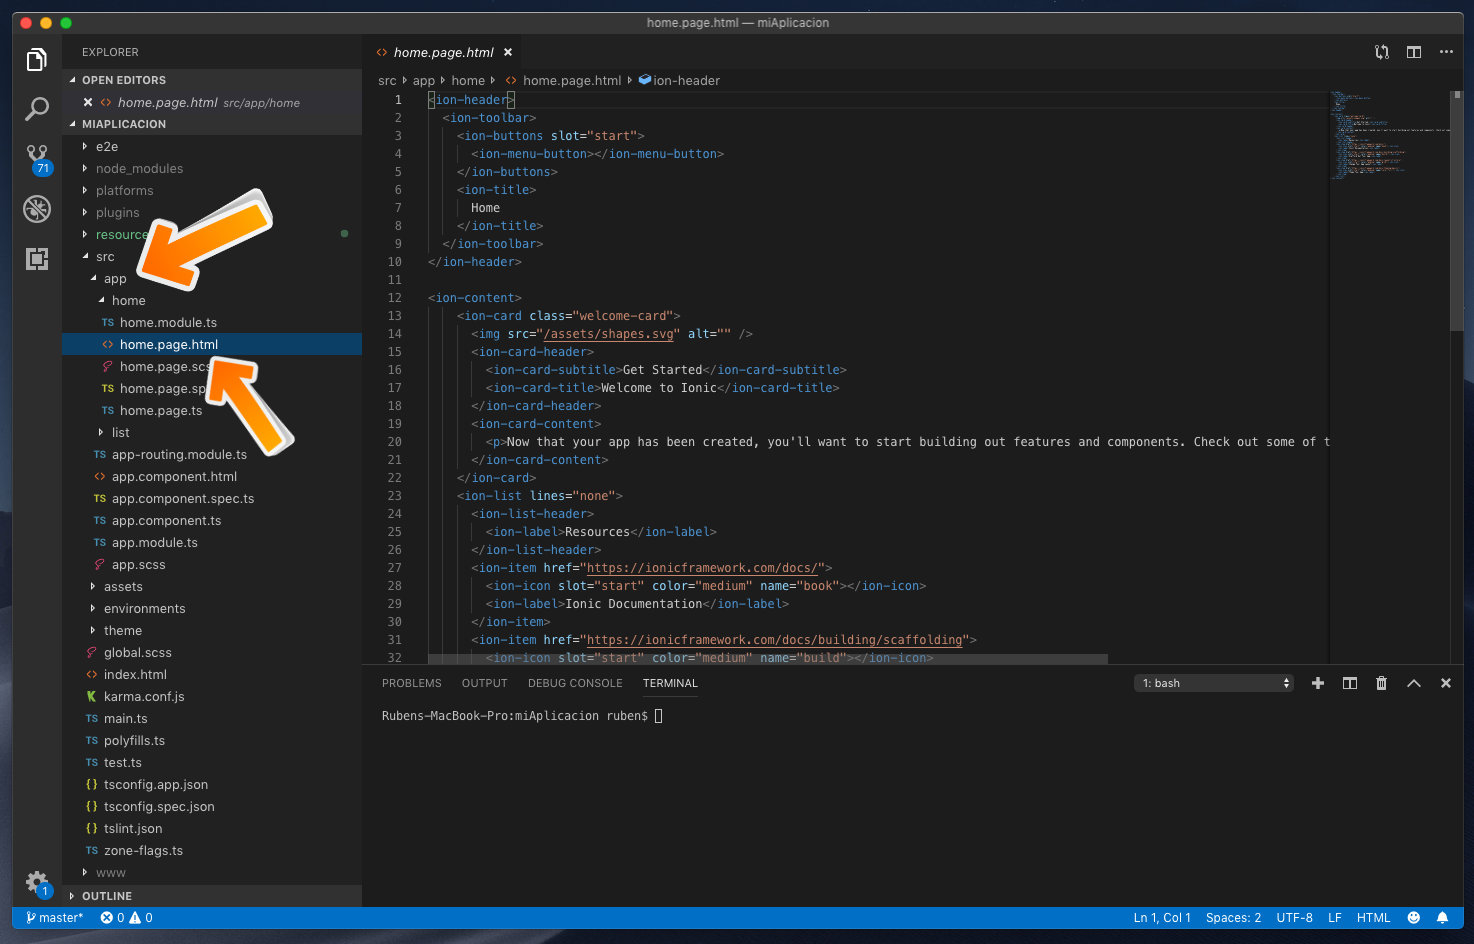The height and width of the screenshot is (944, 1474).
Task: Select the Explorer icon in the activity bar
Action: 37,59
